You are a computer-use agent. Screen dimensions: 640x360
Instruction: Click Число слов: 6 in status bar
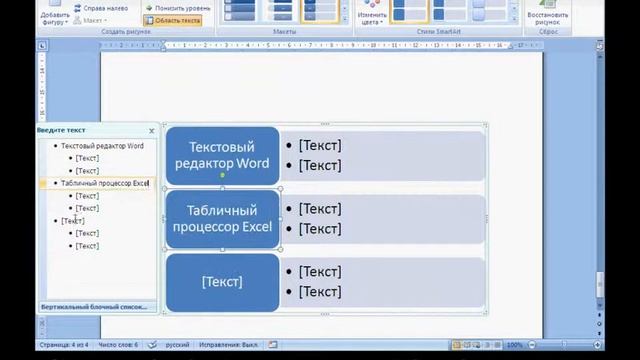pos(118,345)
